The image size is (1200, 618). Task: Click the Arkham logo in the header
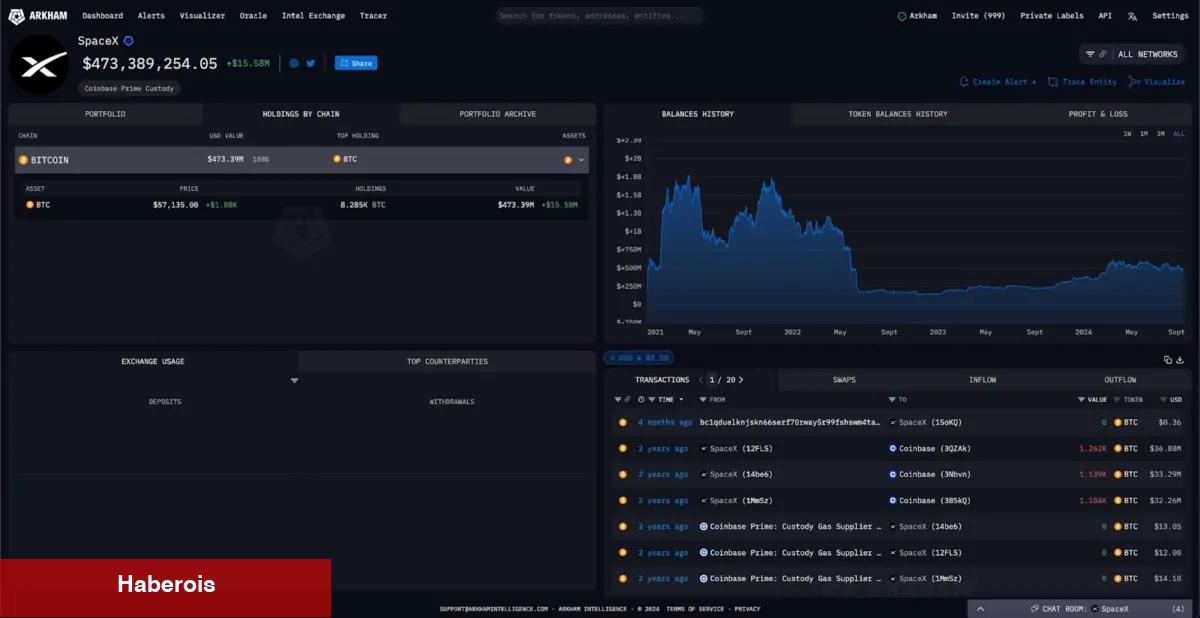click(x=38, y=16)
